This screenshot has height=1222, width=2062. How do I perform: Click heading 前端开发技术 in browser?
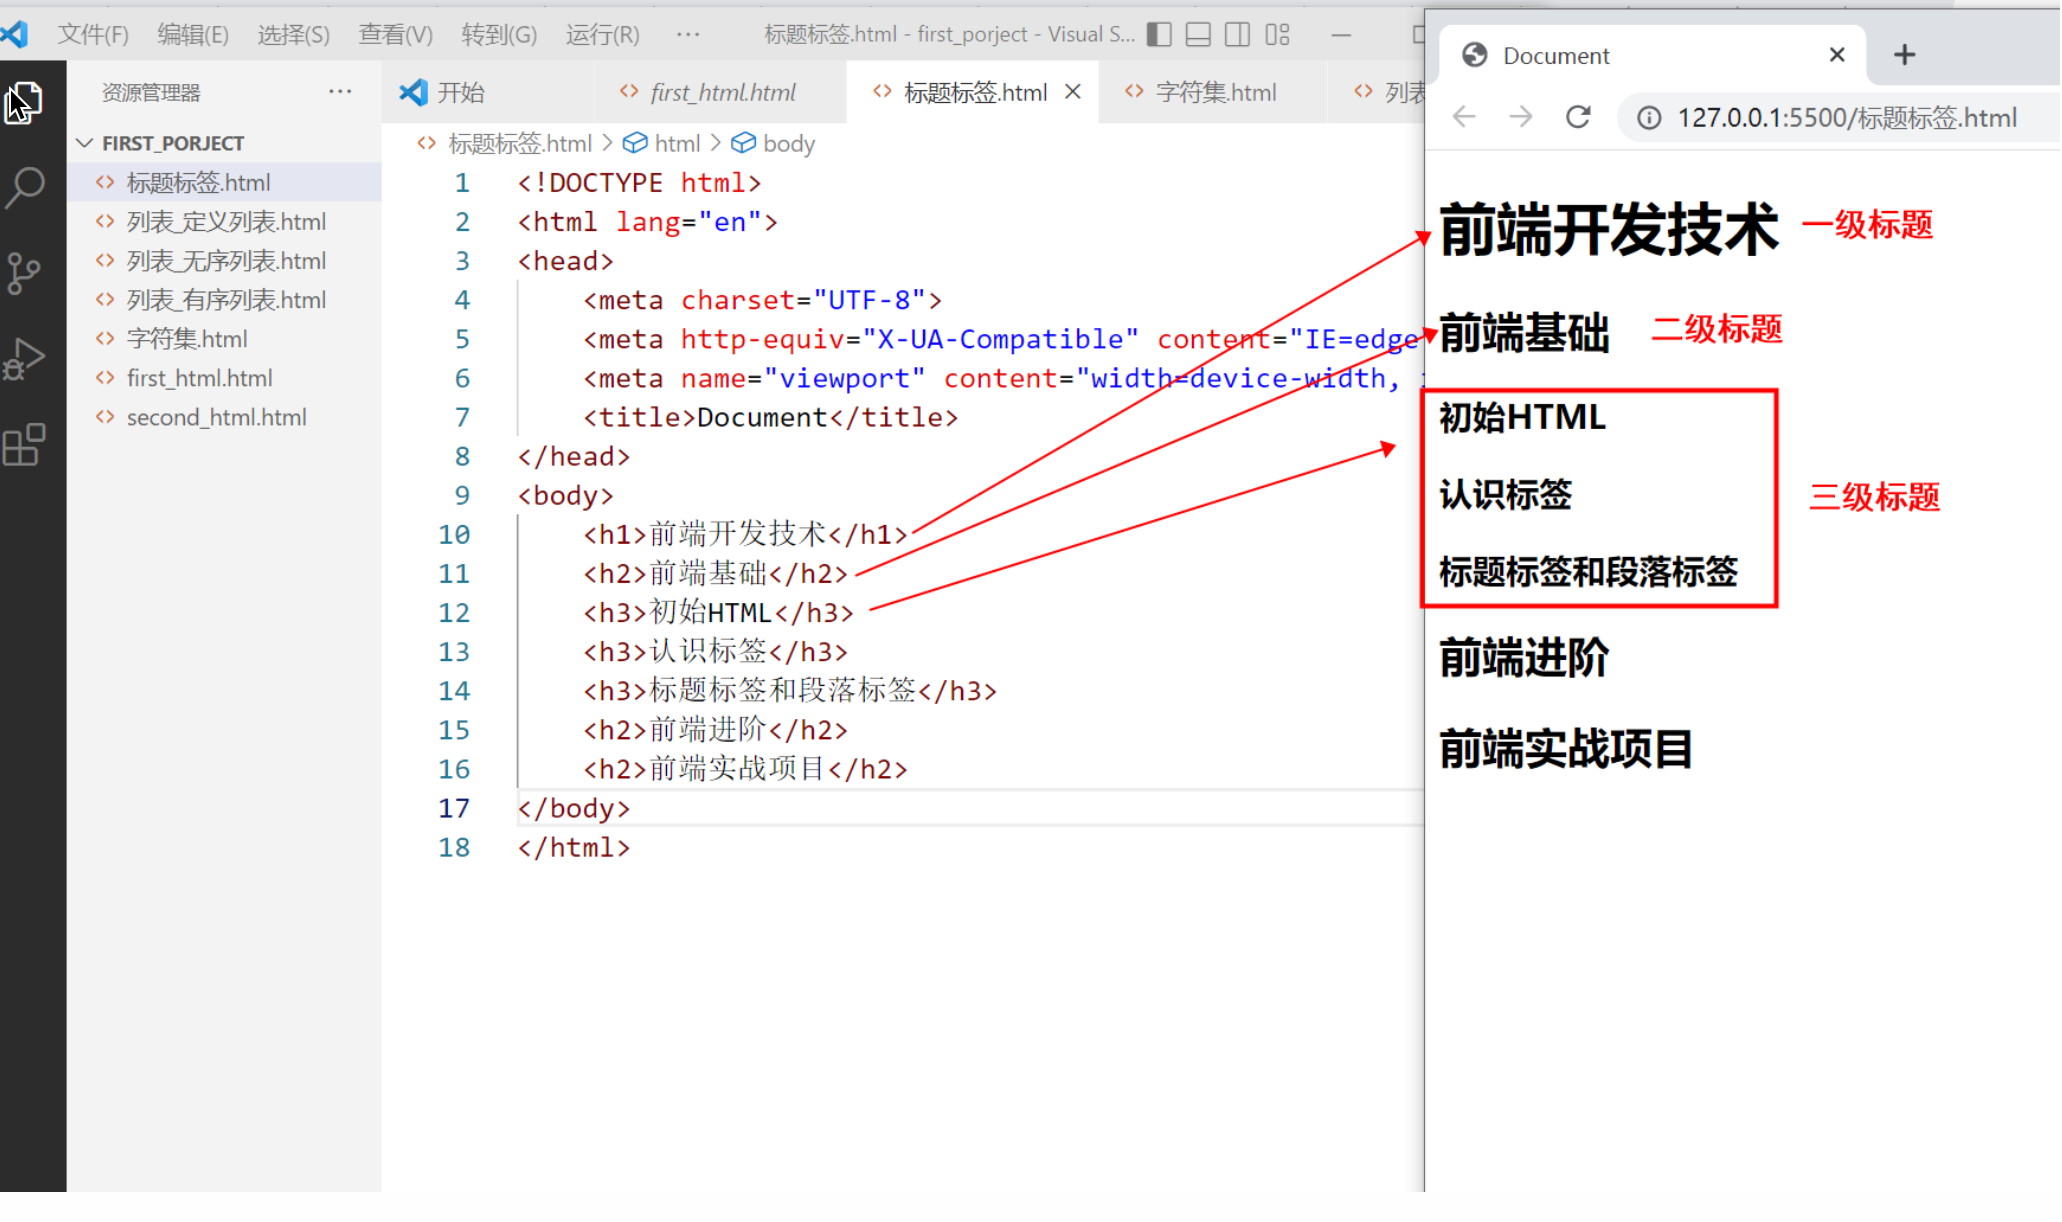click(x=1609, y=229)
